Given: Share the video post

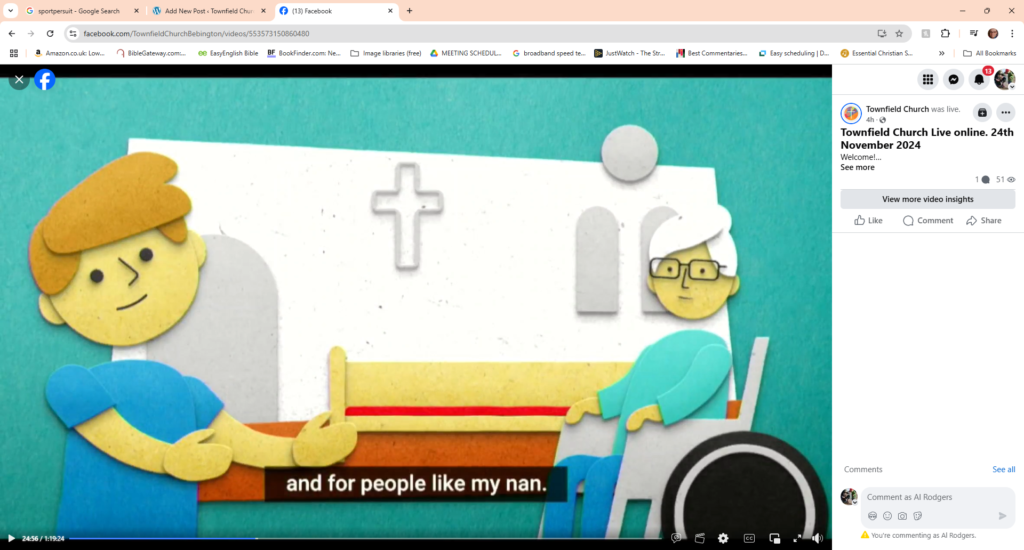Looking at the screenshot, I should [x=984, y=221].
